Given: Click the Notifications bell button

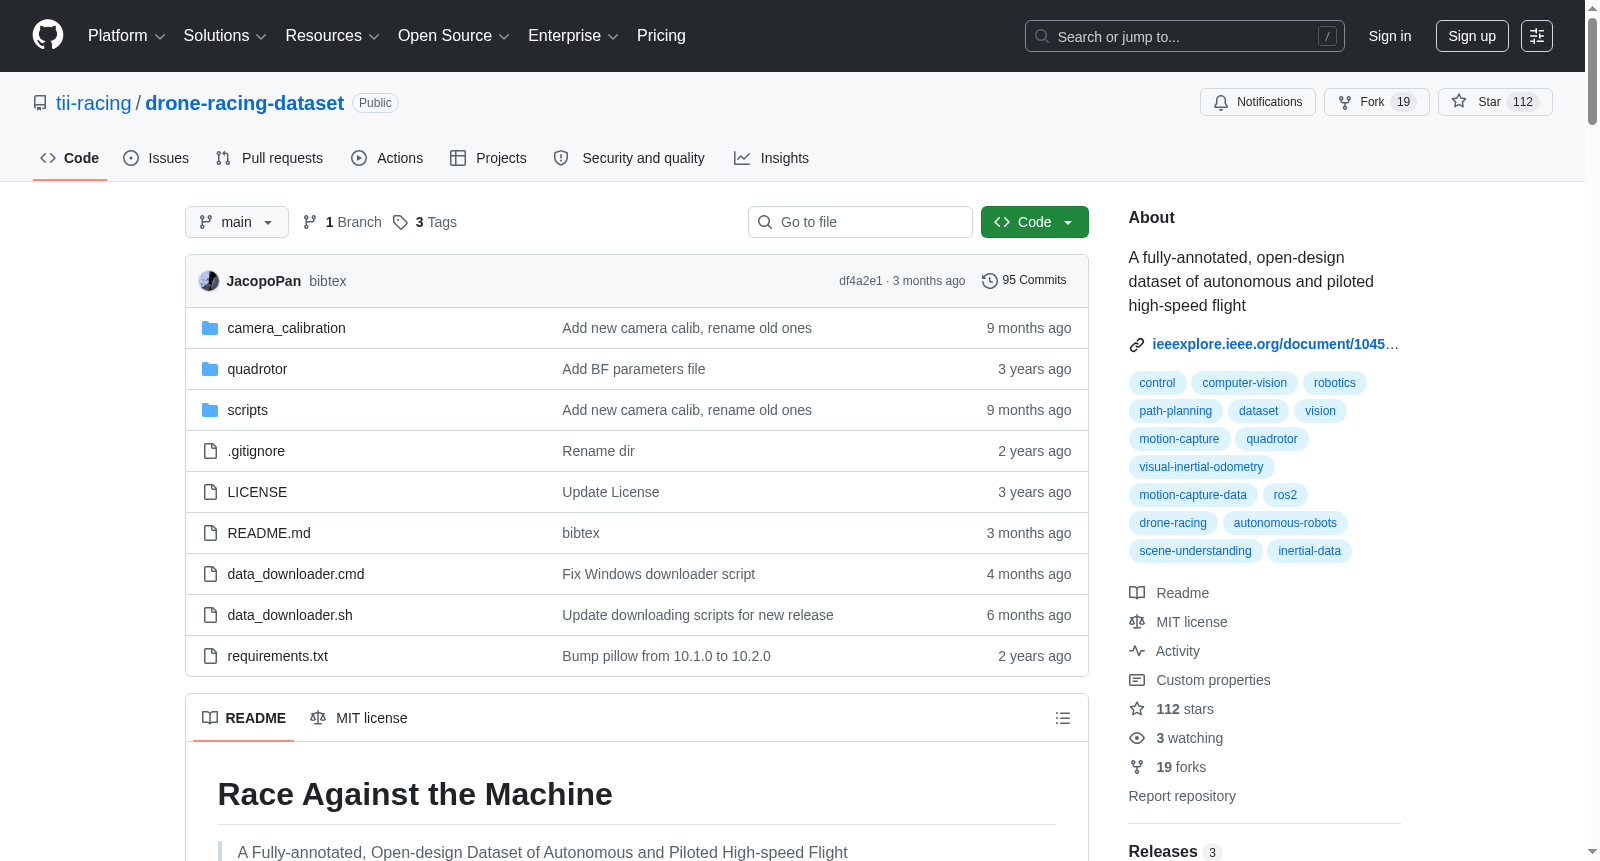Looking at the screenshot, I should click(x=1258, y=102).
